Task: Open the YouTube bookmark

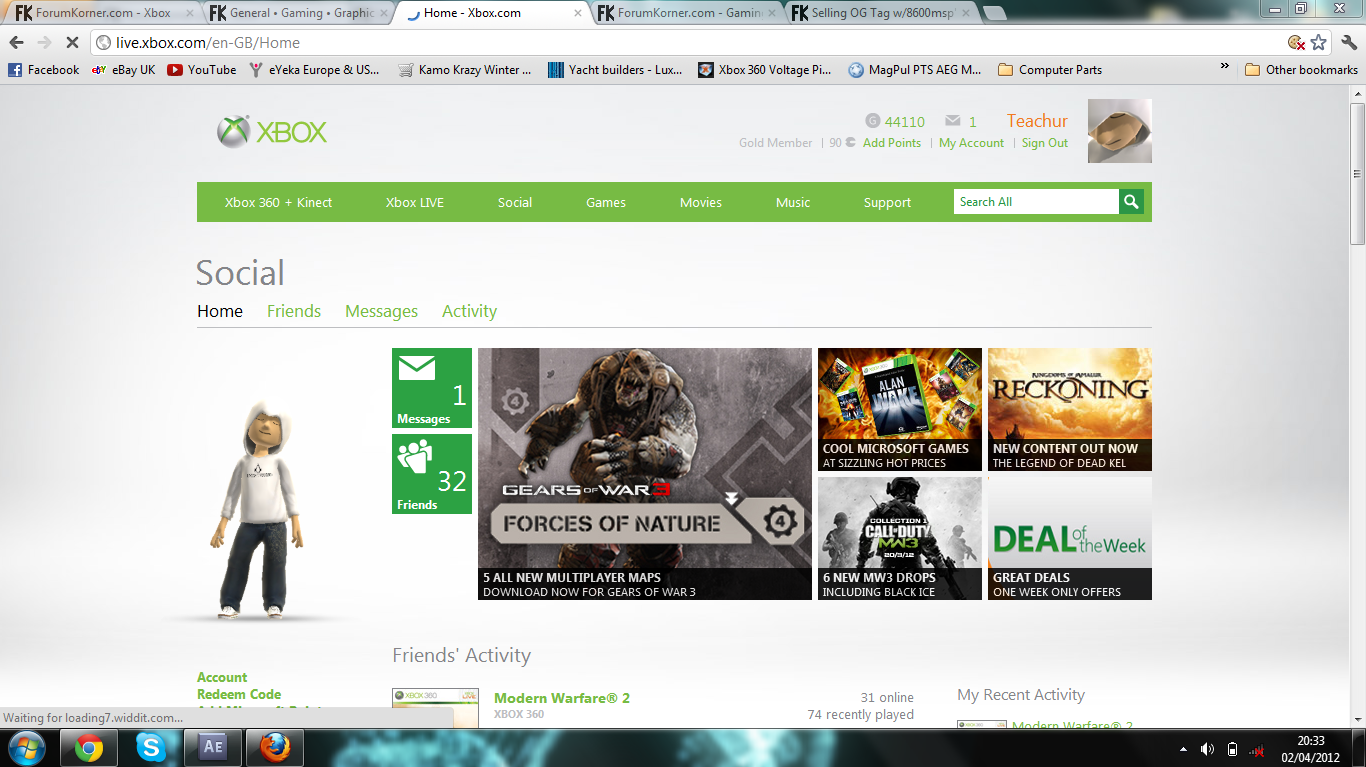Action: click(x=202, y=70)
